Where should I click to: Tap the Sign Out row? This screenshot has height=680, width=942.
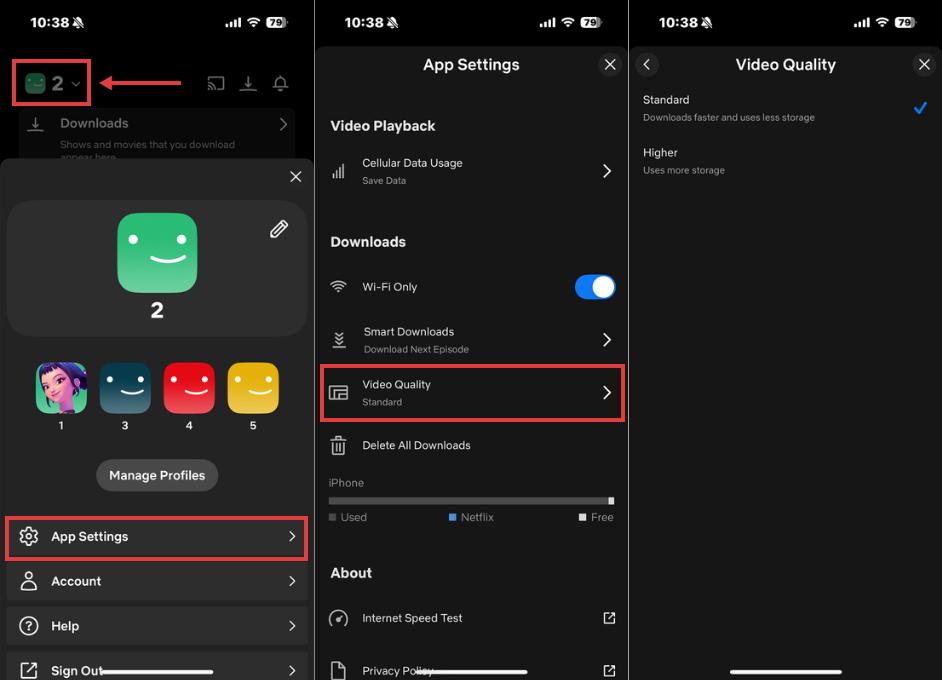[x=157, y=668]
